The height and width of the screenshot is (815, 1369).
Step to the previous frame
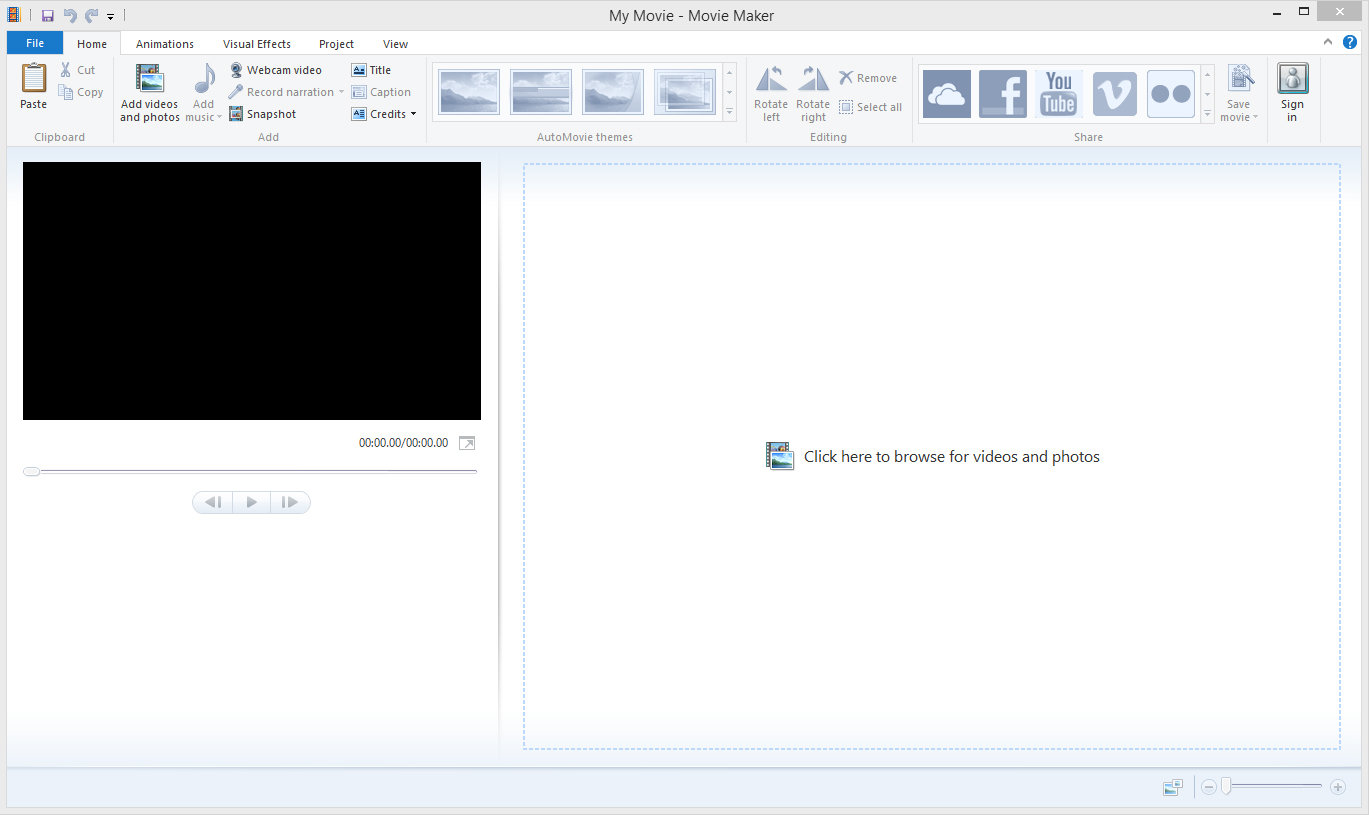[213, 502]
